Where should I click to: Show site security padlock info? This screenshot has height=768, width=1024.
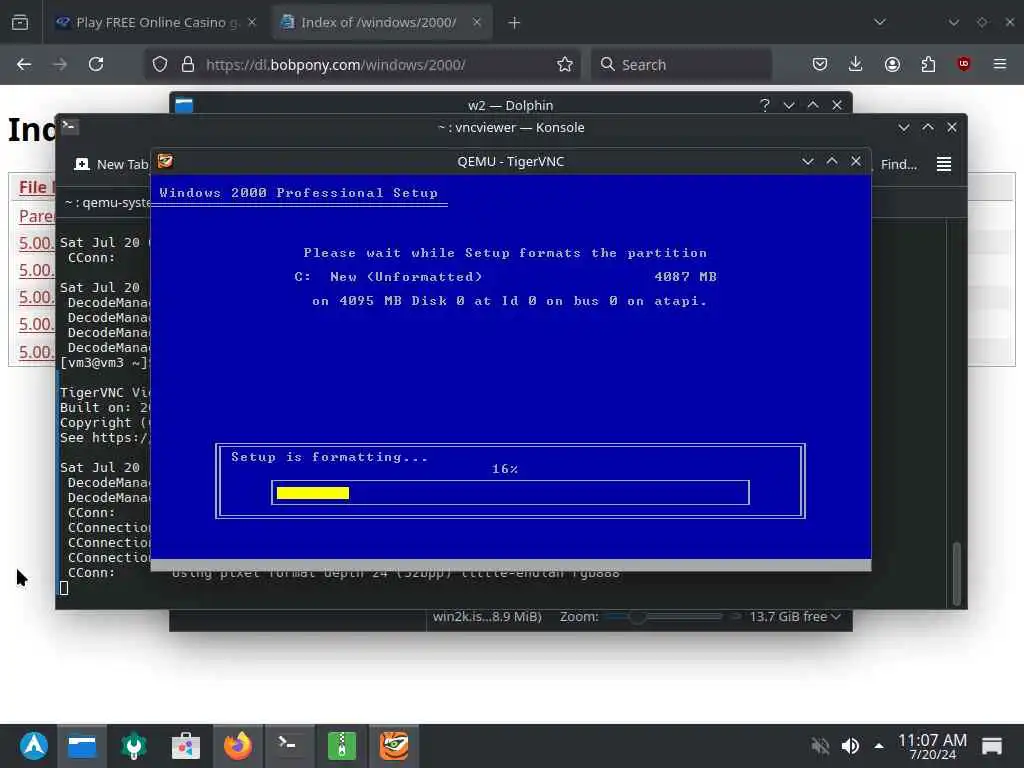tap(188, 64)
